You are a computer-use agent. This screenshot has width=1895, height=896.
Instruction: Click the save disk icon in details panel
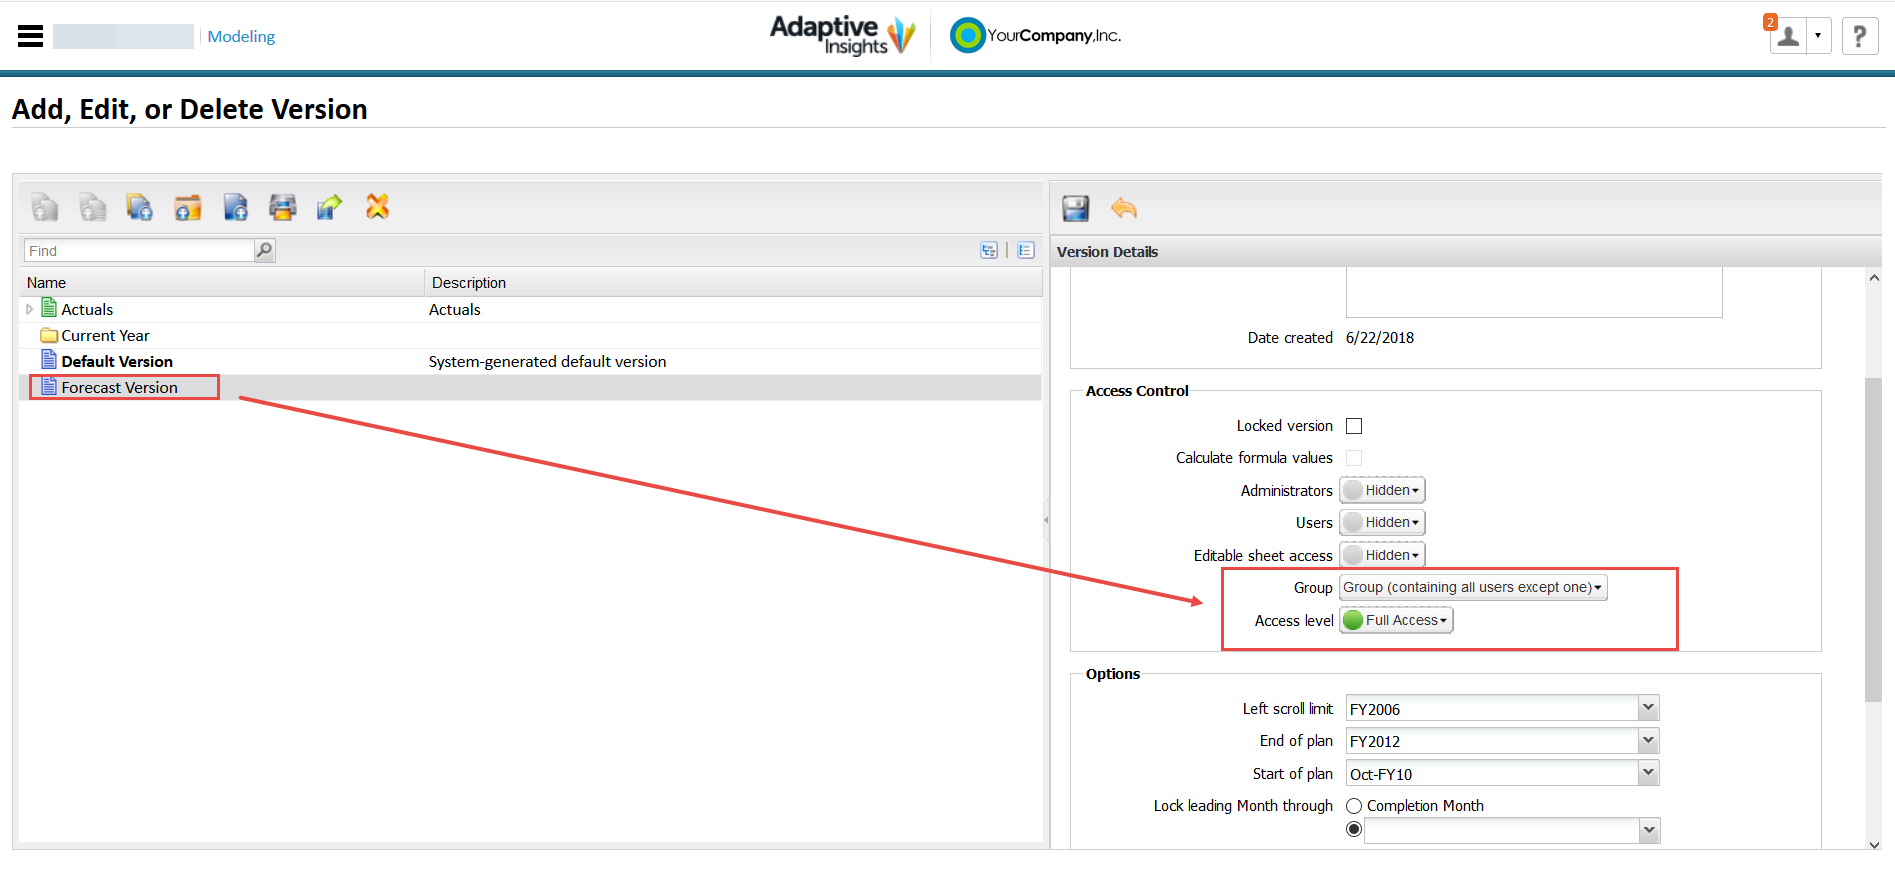click(1076, 208)
